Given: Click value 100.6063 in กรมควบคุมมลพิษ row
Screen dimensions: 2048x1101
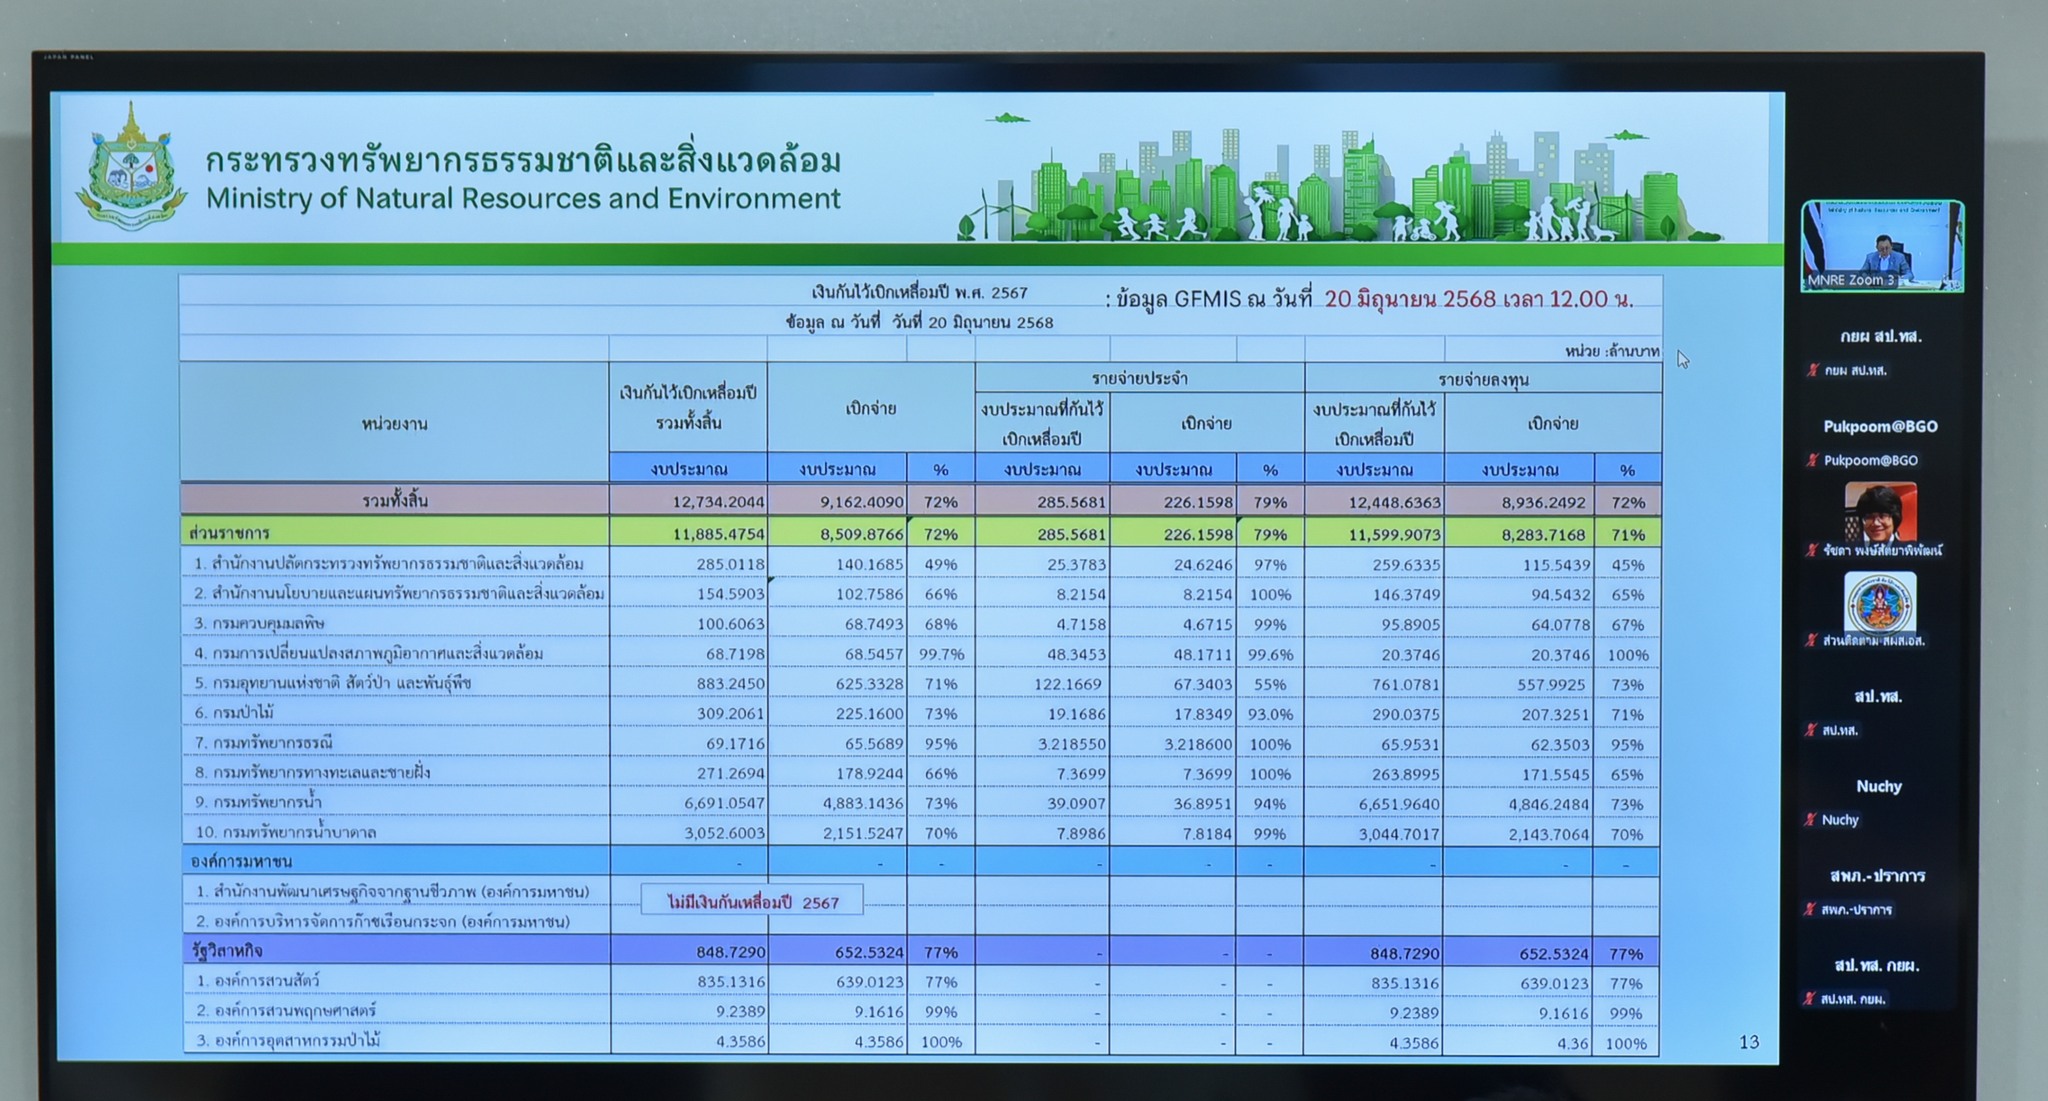Looking at the screenshot, I should click(x=731, y=624).
